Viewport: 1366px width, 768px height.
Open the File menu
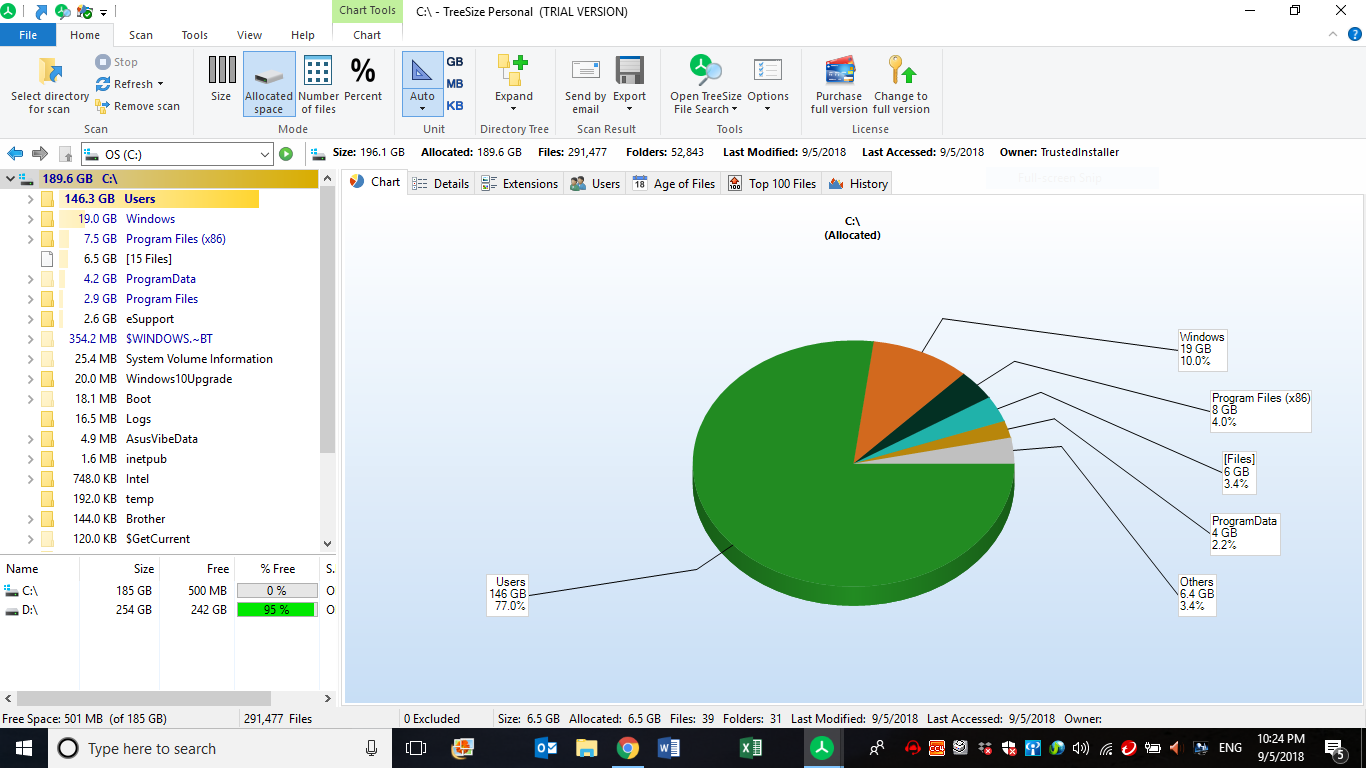pyautogui.click(x=28, y=35)
